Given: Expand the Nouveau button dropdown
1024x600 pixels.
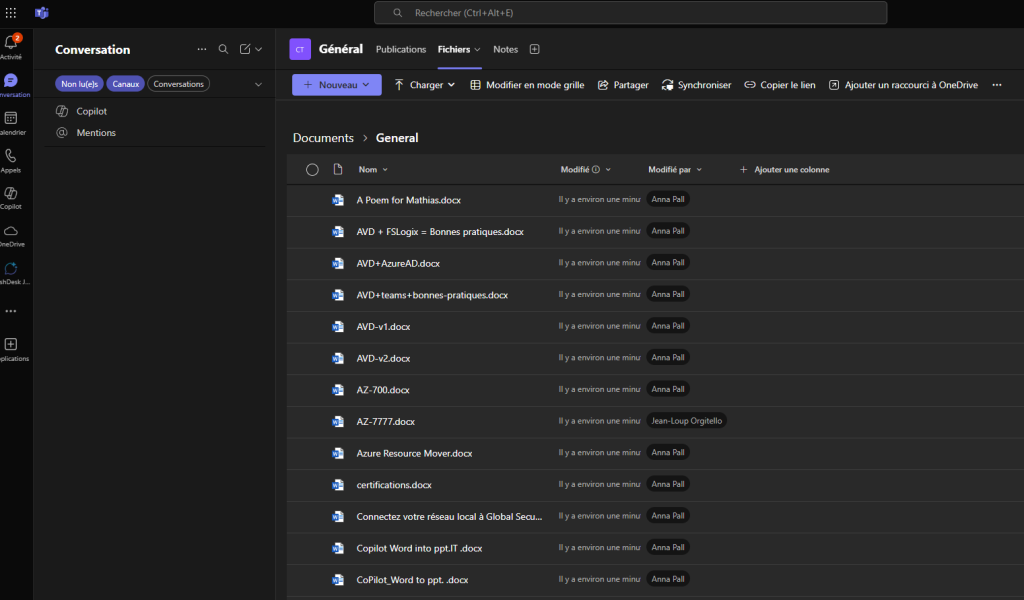Looking at the screenshot, I should tap(366, 85).
